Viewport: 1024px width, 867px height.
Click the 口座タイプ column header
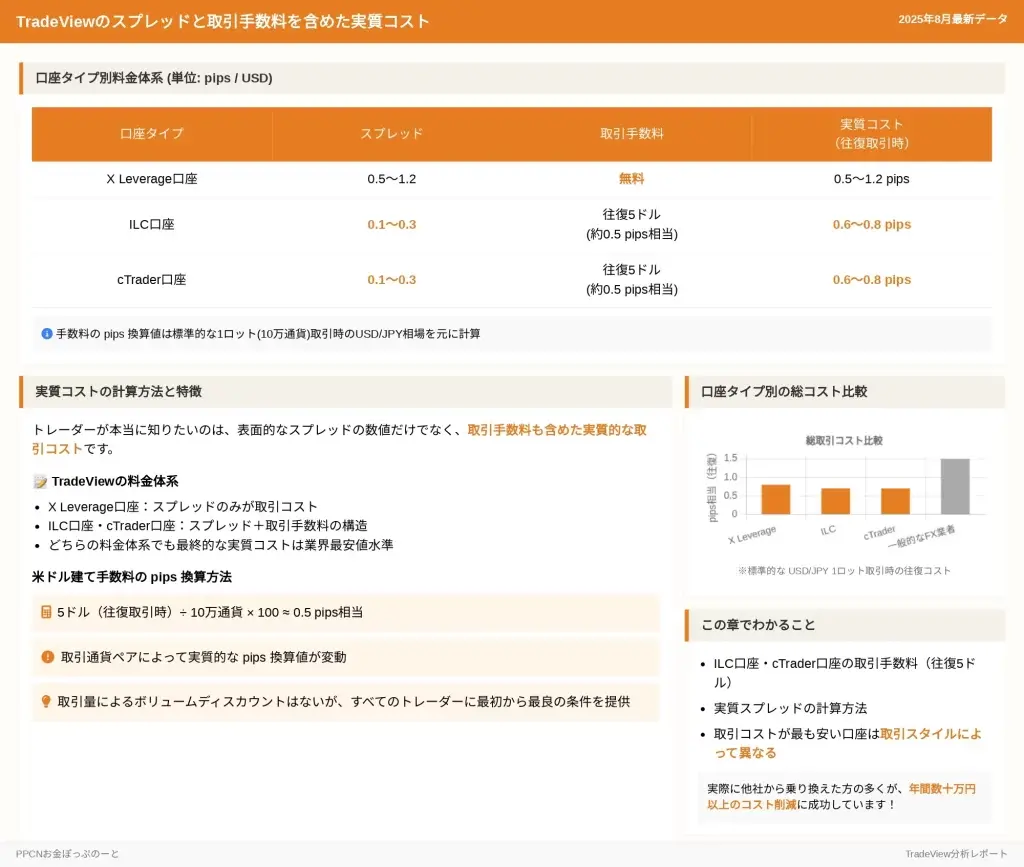(x=152, y=134)
